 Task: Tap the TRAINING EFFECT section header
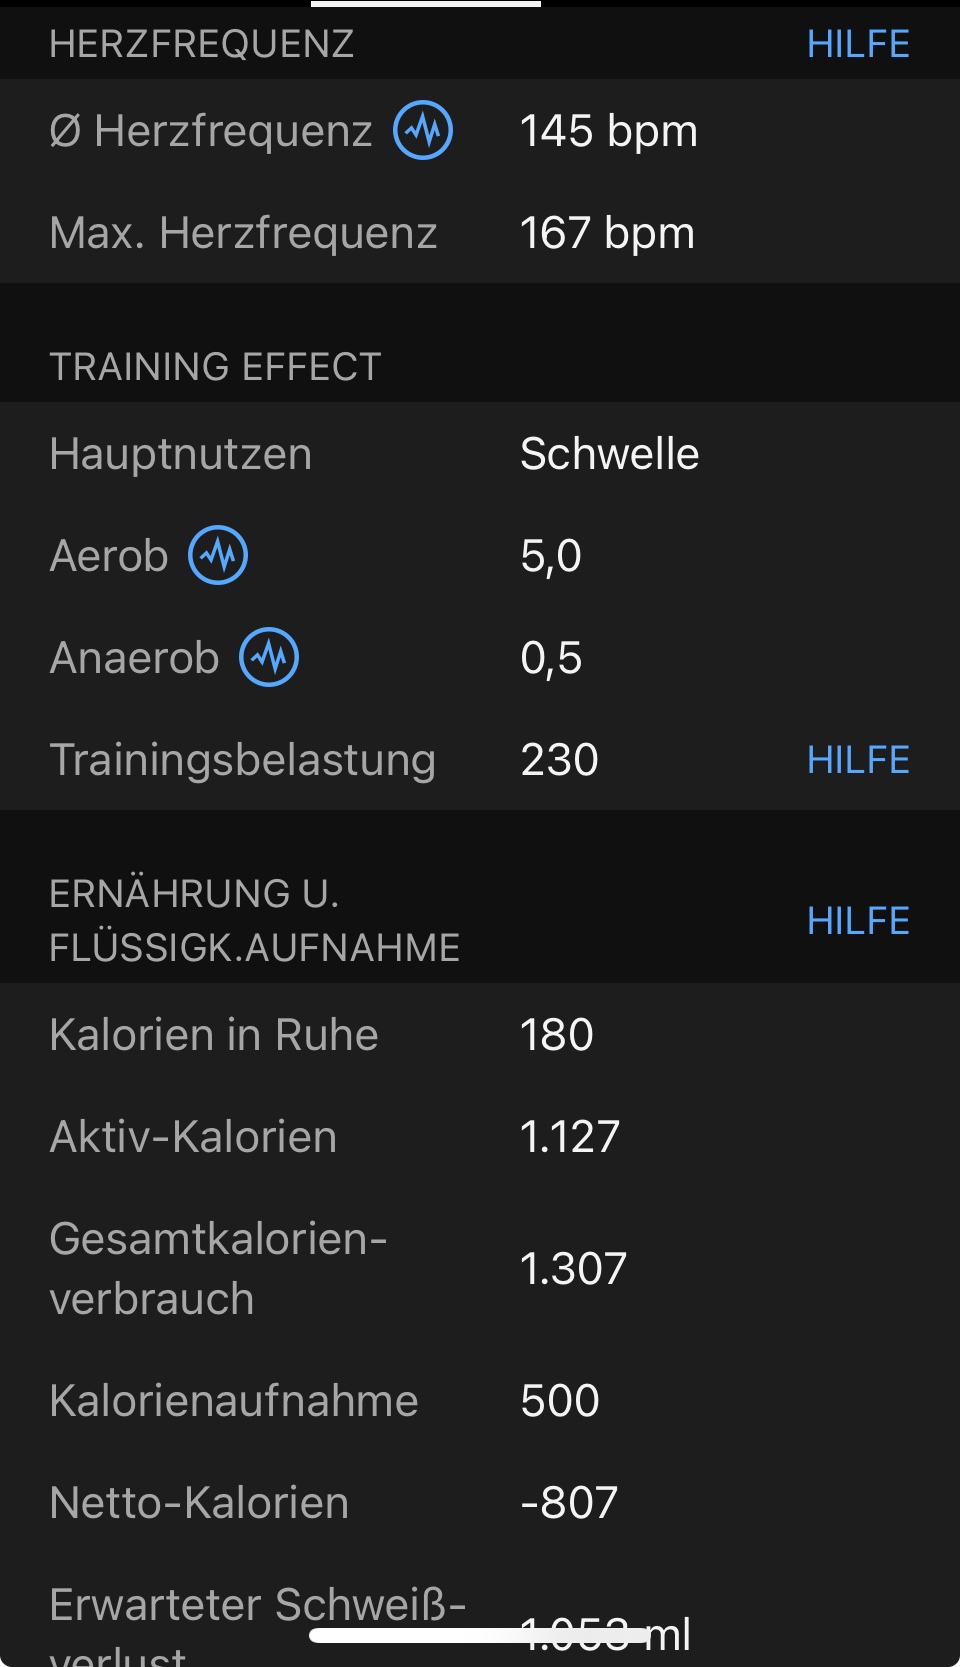pos(215,367)
